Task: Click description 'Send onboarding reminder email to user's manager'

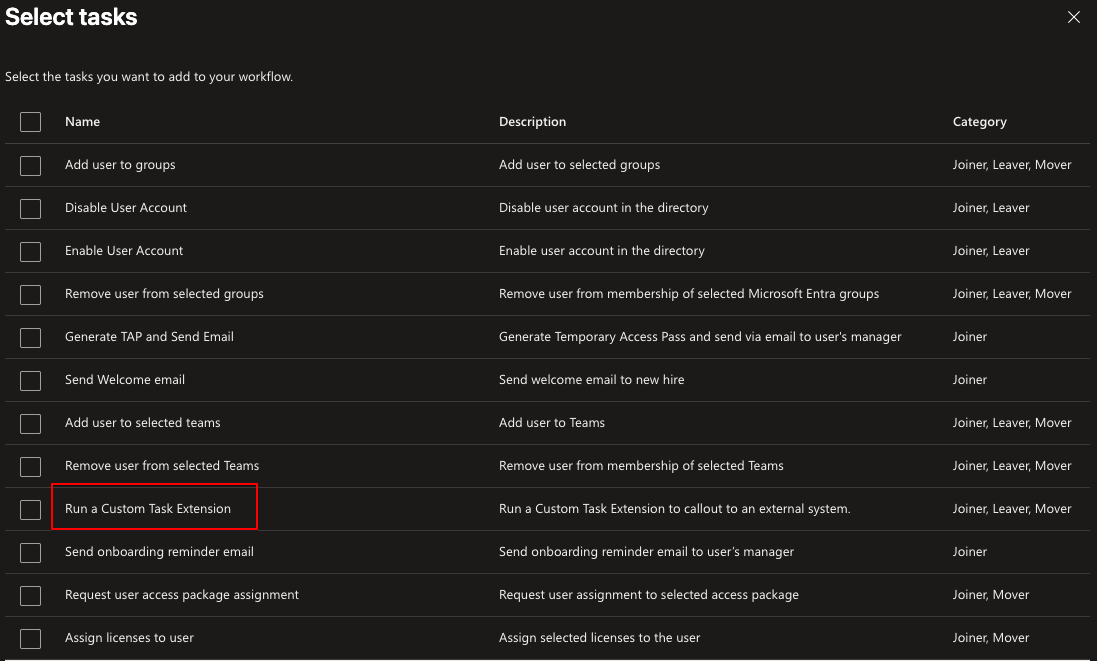Action: click(646, 552)
